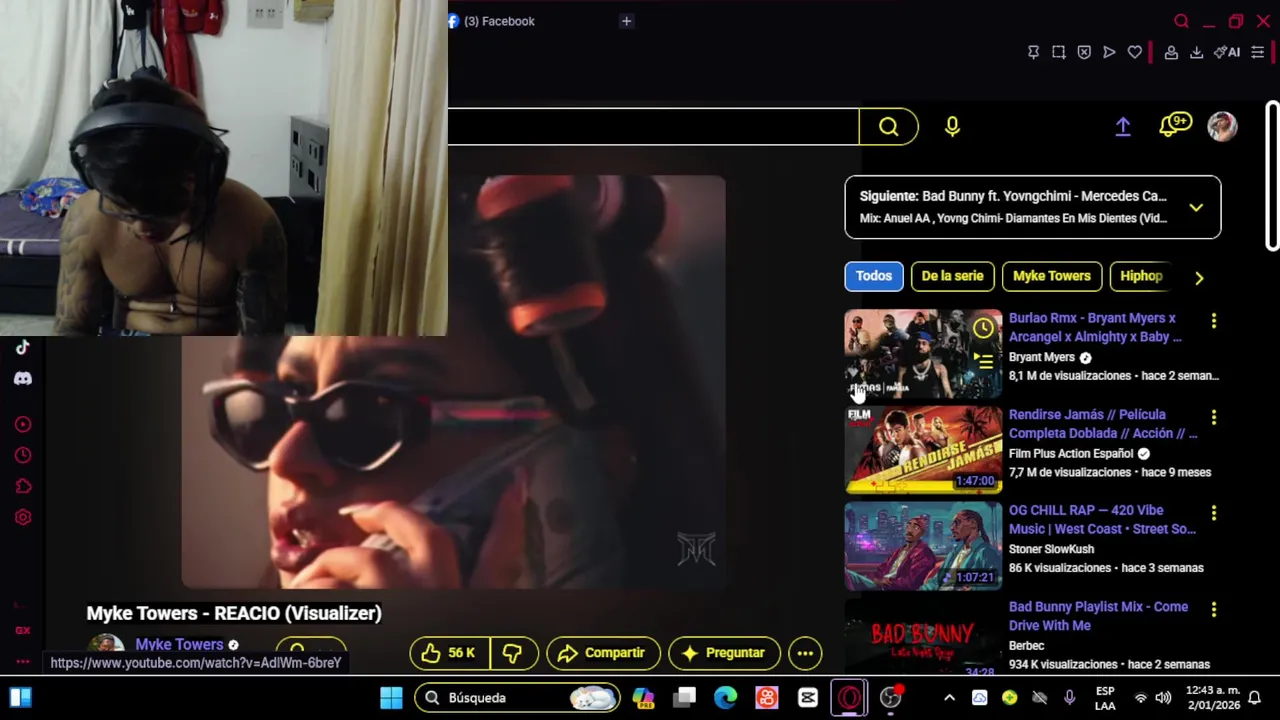Click the send-flow arrow icon
1280x720 pixels.
[x=1109, y=52]
